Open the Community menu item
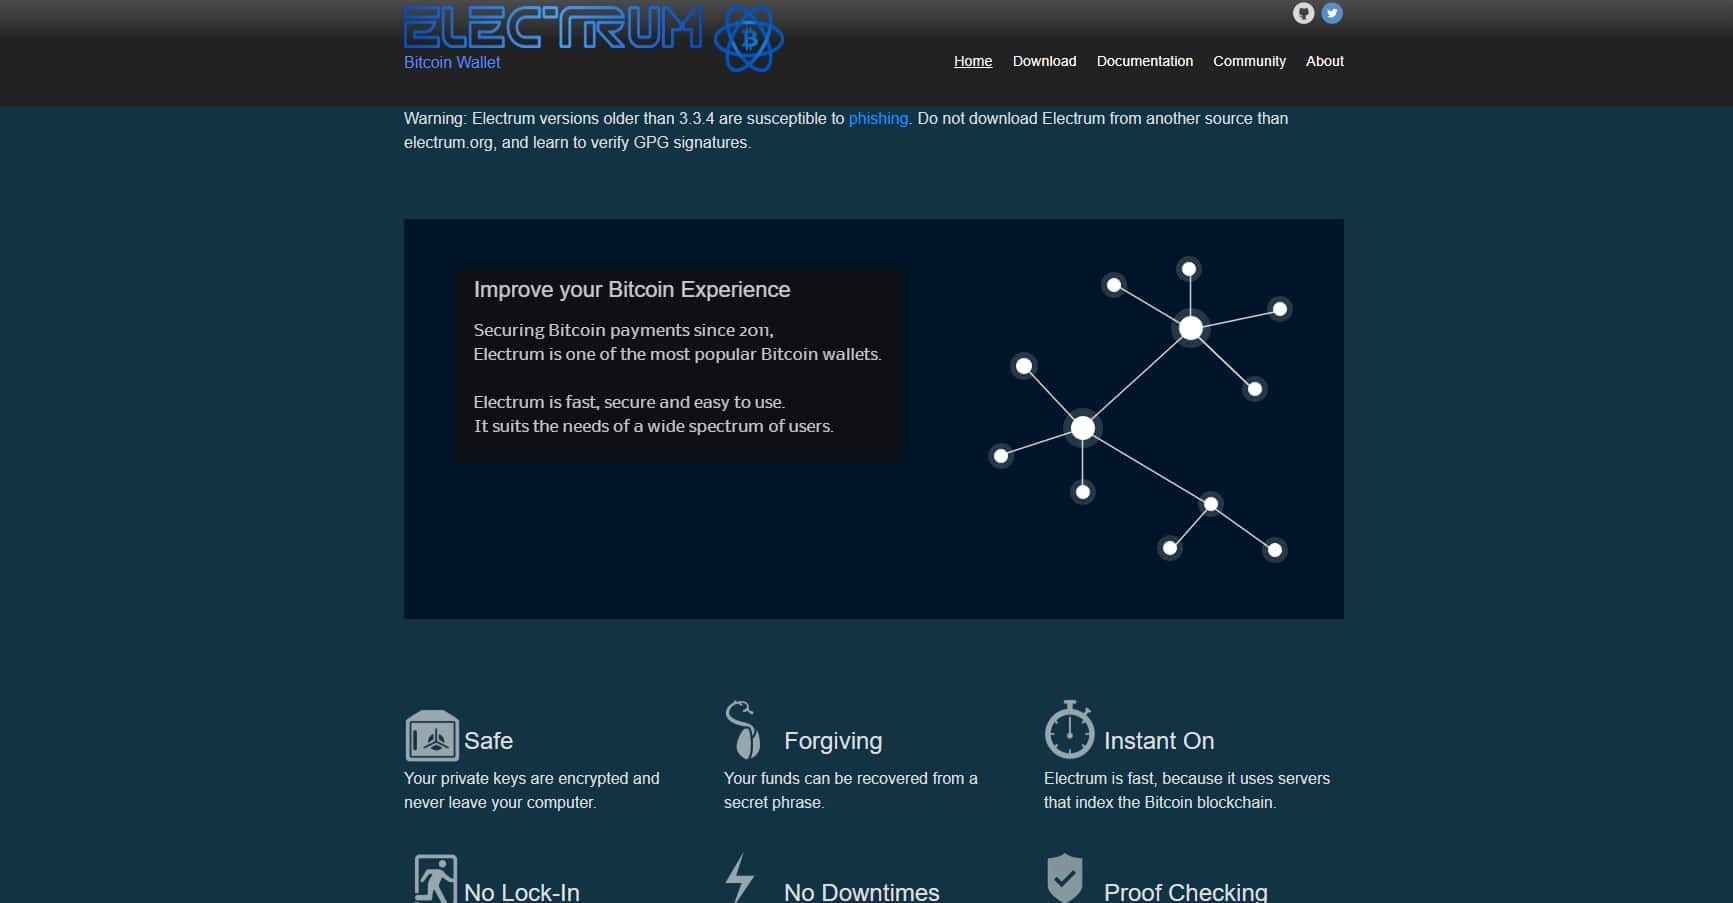The width and height of the screenshot is (1733, 903). [x=1249, y=61]
